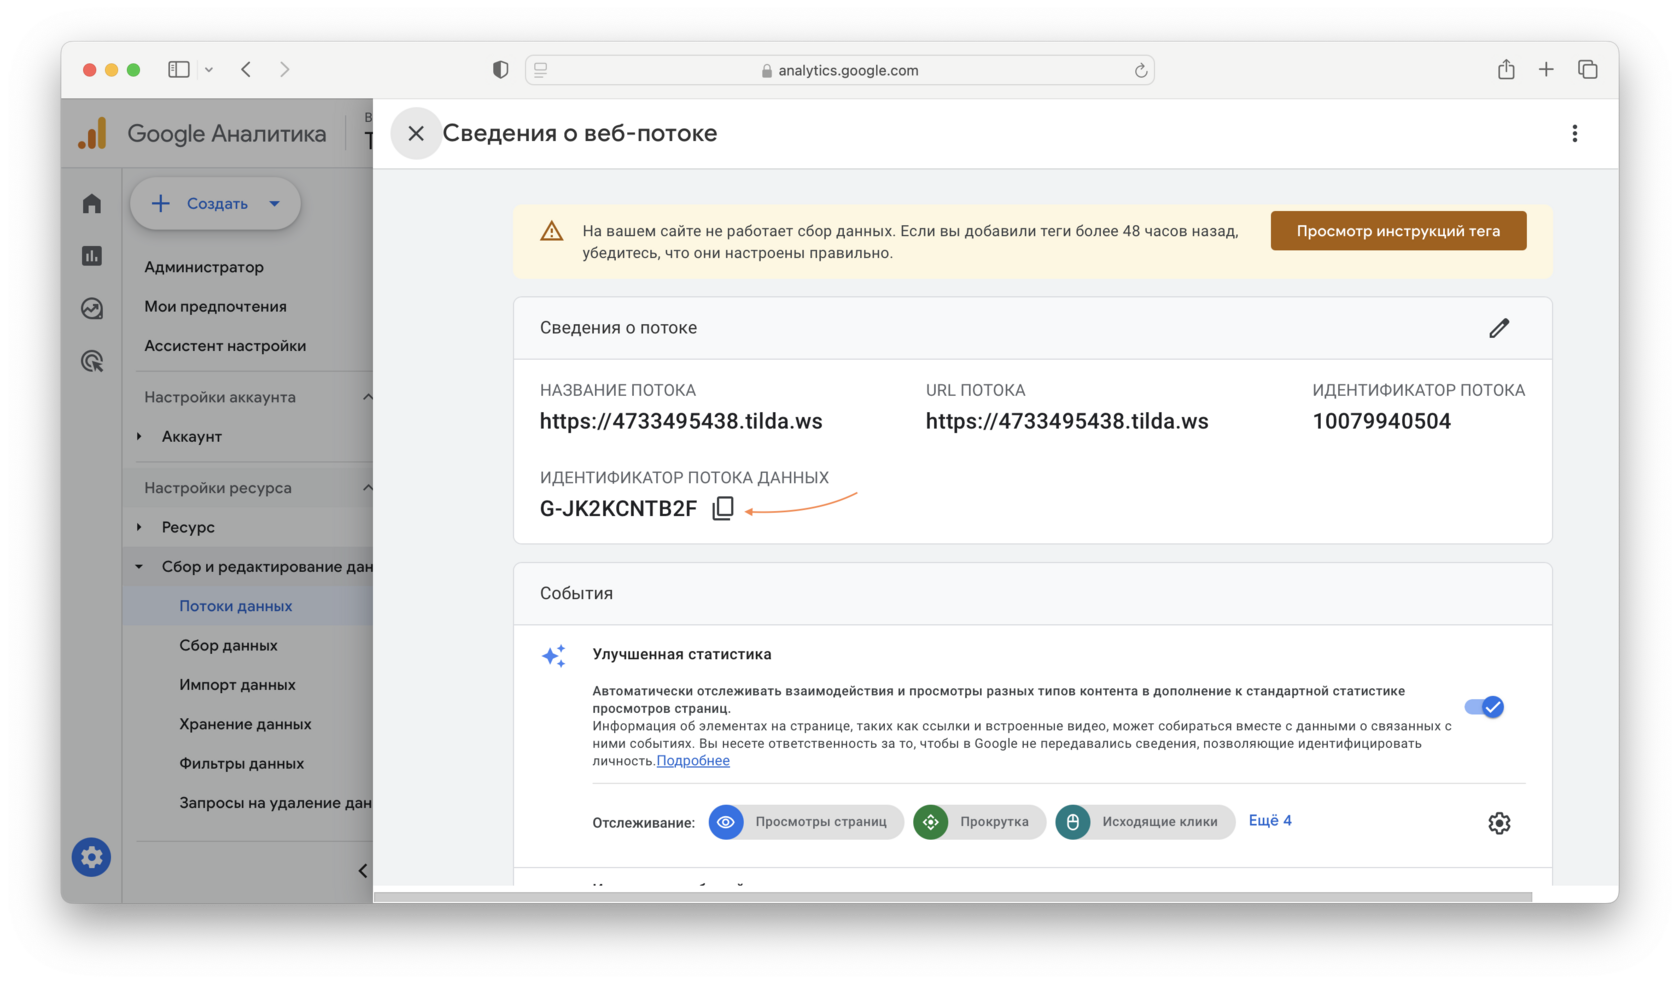Expand the Ресурс tree item
This screenshot has width=1680, height=984.
[139, 527]
